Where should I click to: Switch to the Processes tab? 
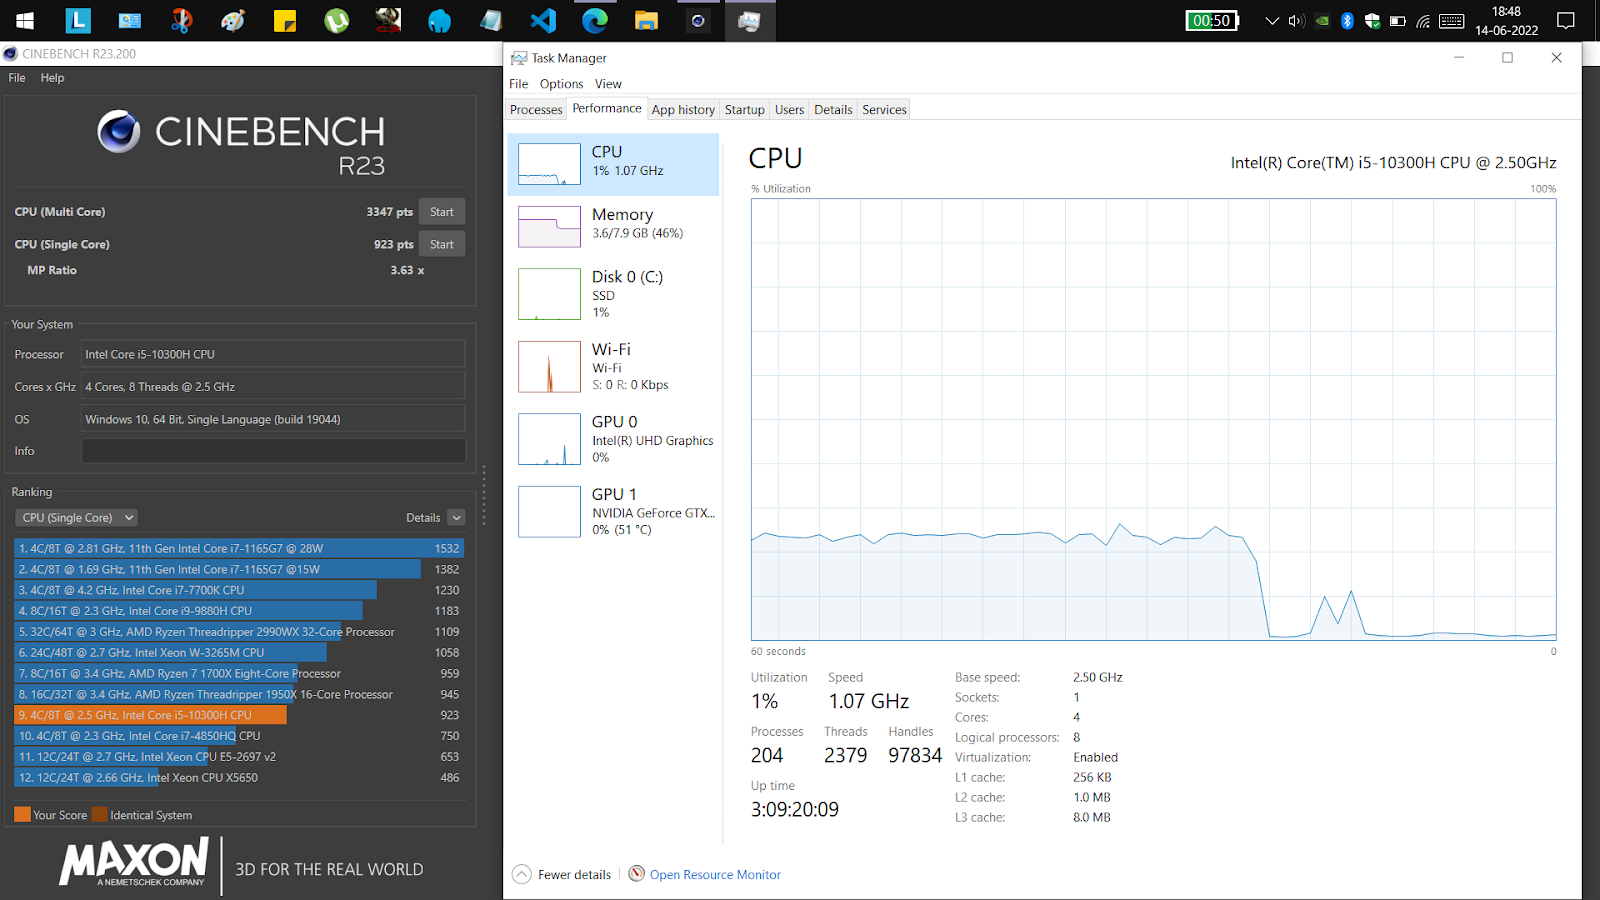536,110
